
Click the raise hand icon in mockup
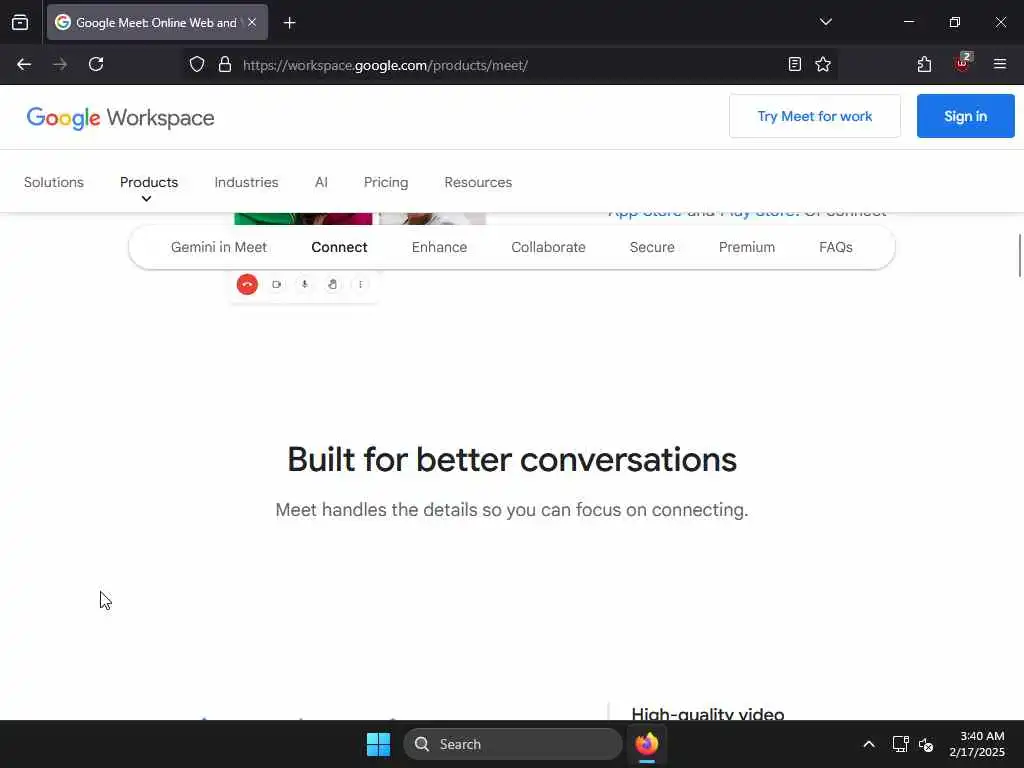(332, 285)
